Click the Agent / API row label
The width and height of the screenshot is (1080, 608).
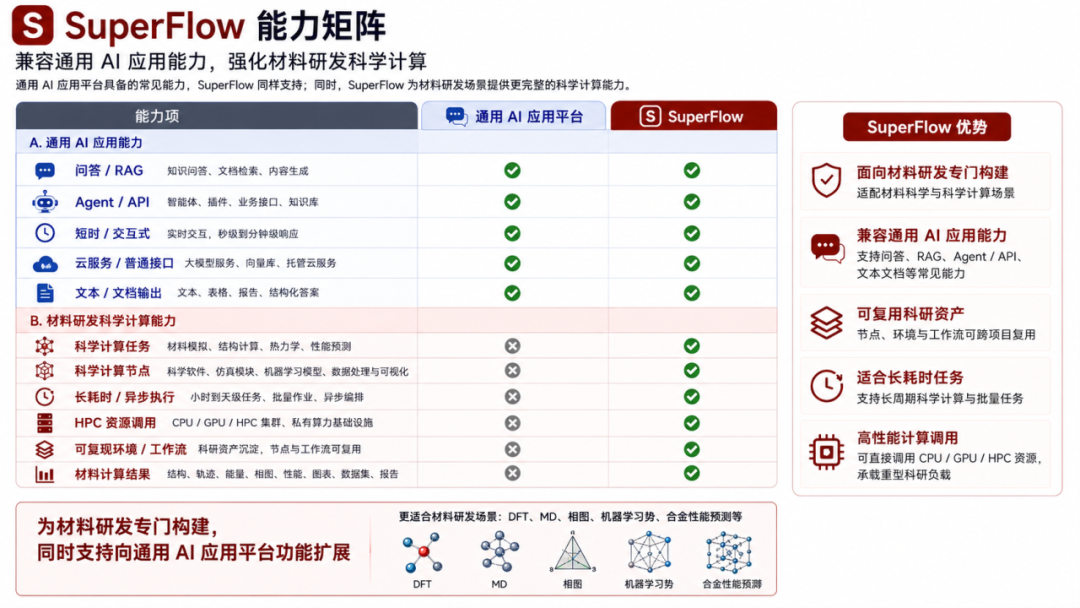click(x=112, y=202)
